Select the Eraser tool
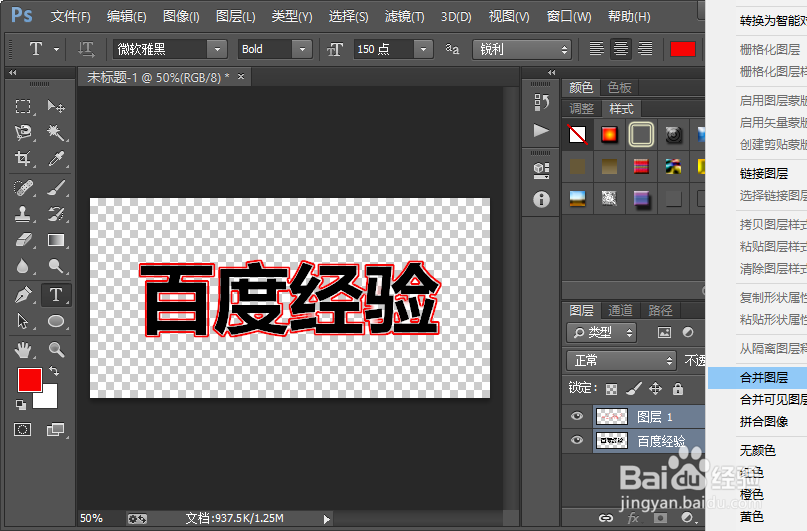This screenshot has height=531, width=807. point(23,240)
